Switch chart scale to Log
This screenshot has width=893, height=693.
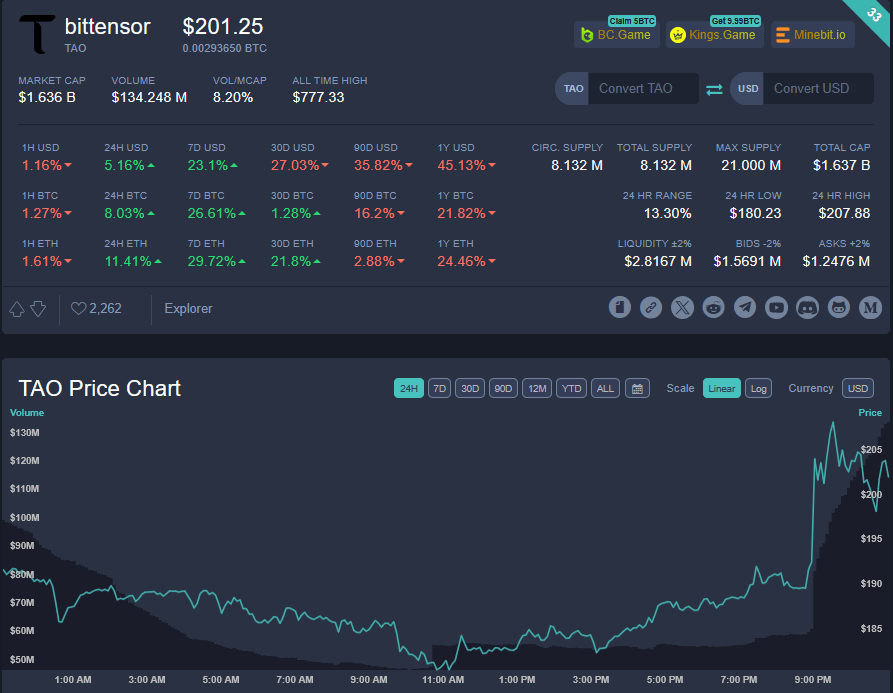(x=758, y=388)
